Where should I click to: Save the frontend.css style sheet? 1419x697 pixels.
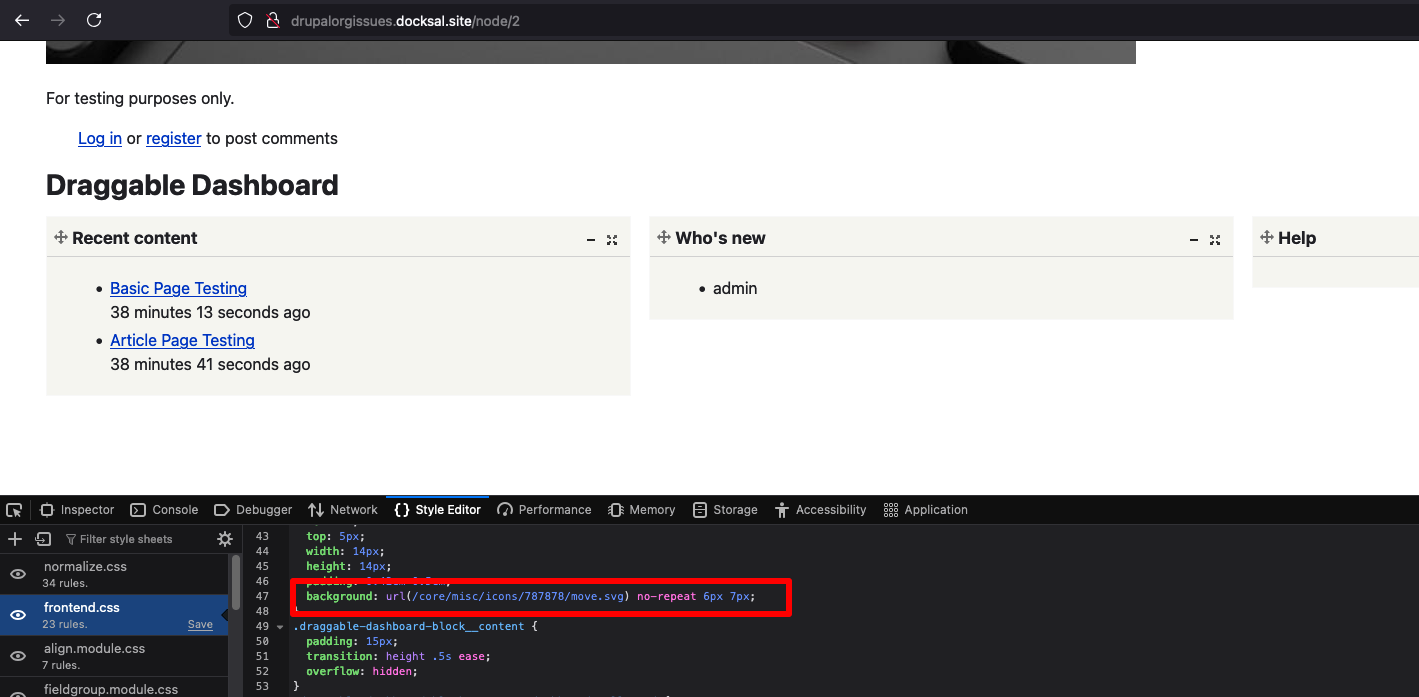pos(200,624)
